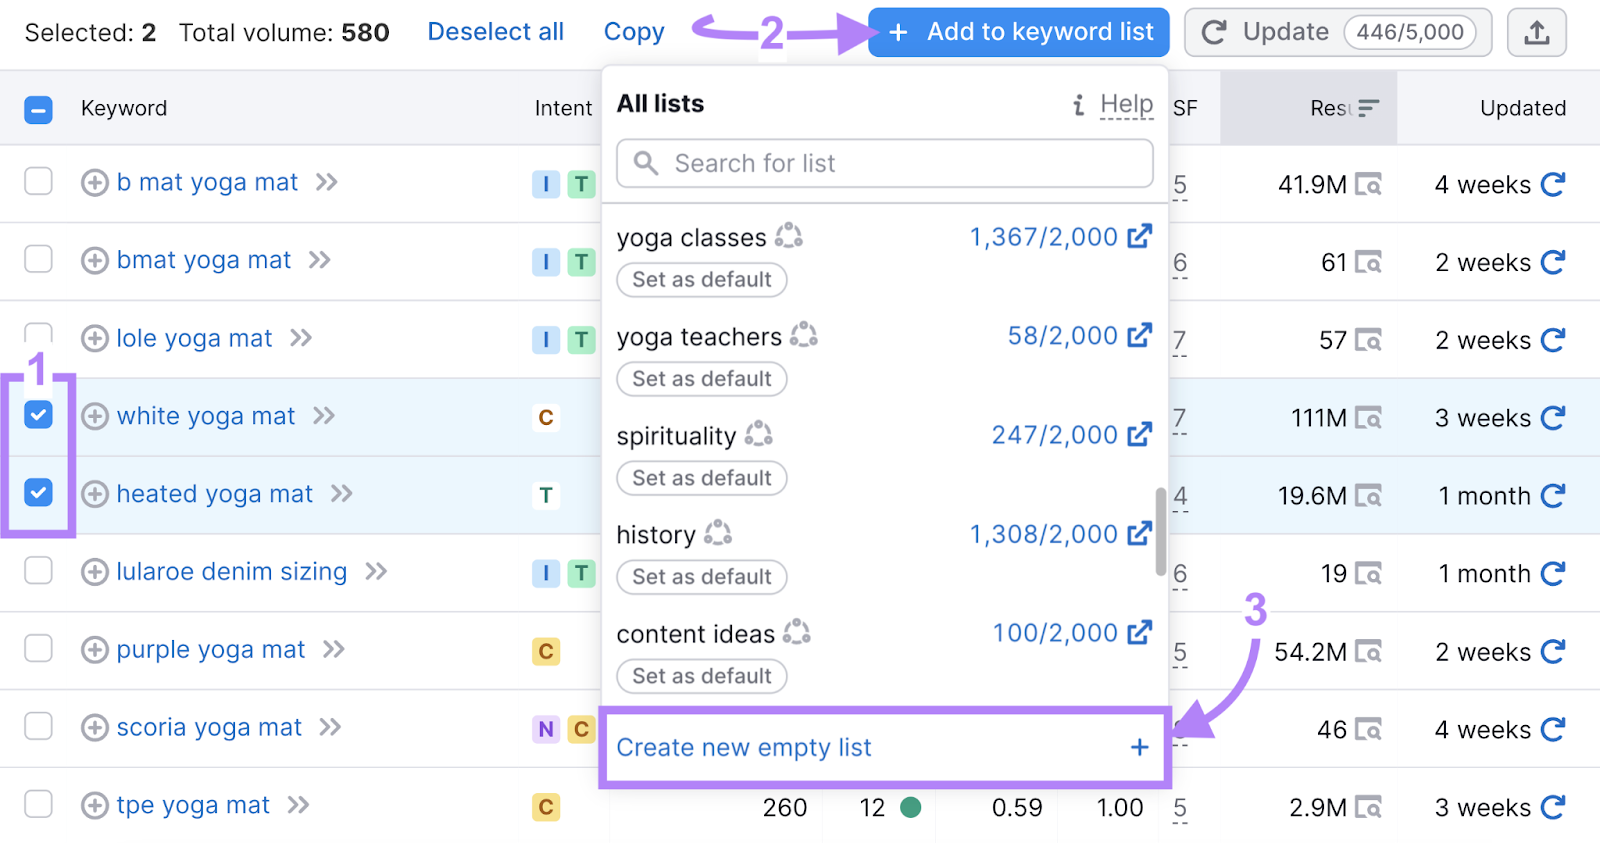
Task: Uncheck the heated yoga mat checkbox
Action: tap(38, 492)
